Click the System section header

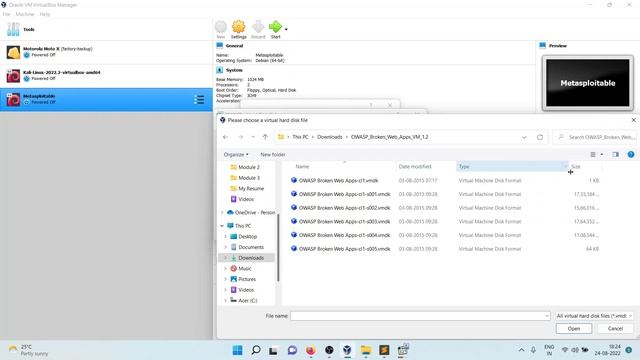[x=234, y=70]
